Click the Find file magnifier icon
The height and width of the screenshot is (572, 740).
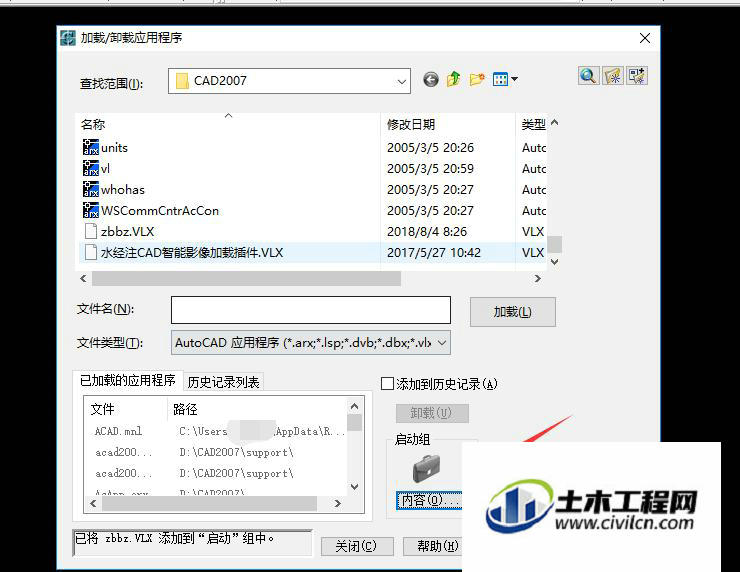(x=588, y=76)
